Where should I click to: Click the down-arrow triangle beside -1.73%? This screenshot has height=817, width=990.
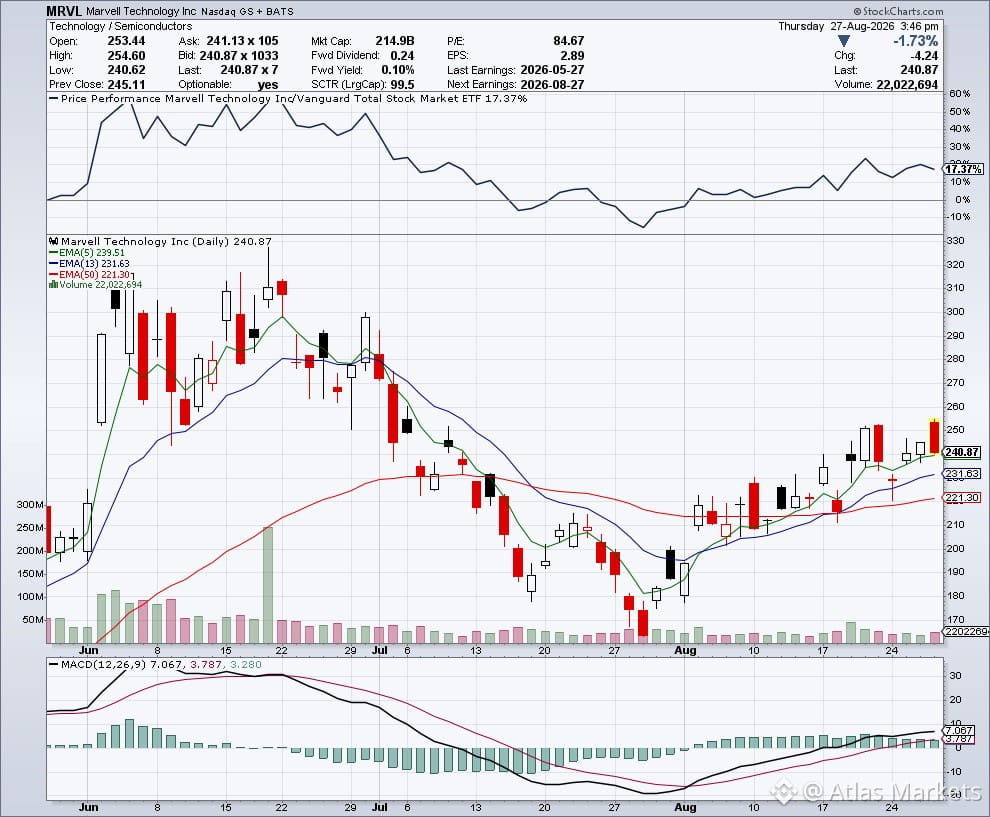click(844, 42)
